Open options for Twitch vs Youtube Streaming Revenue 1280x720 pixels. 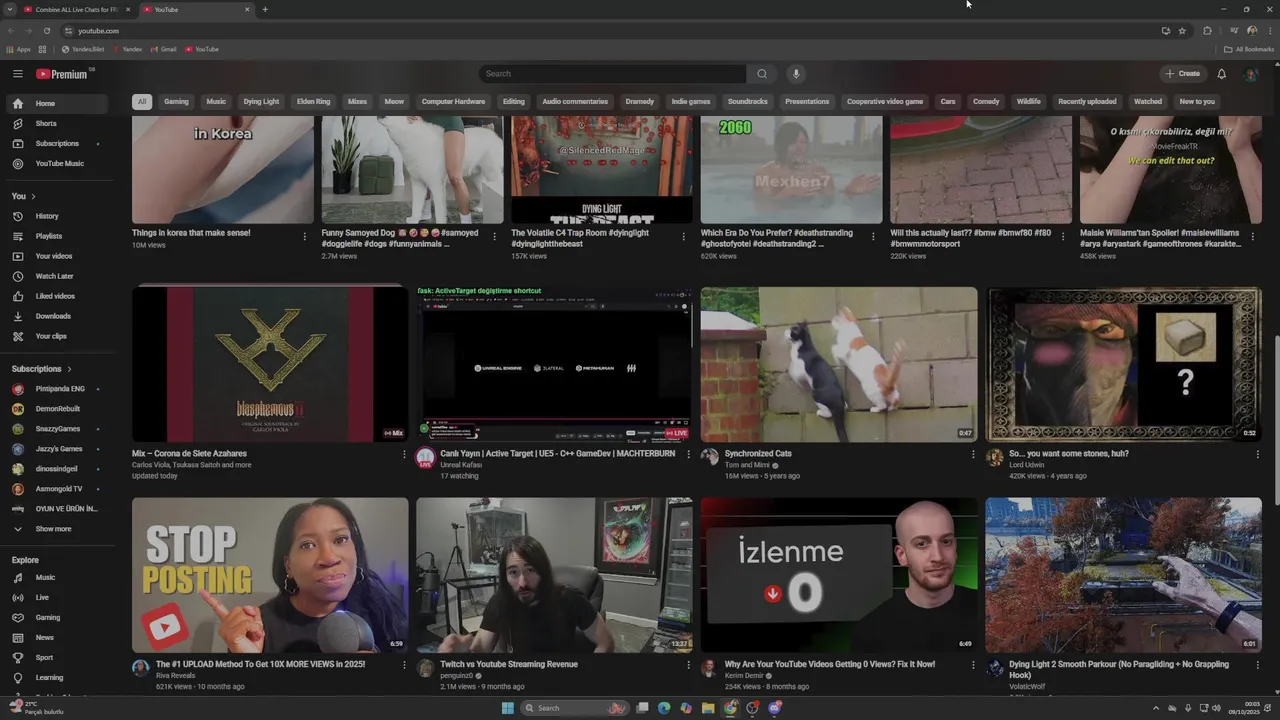(688, 665)
